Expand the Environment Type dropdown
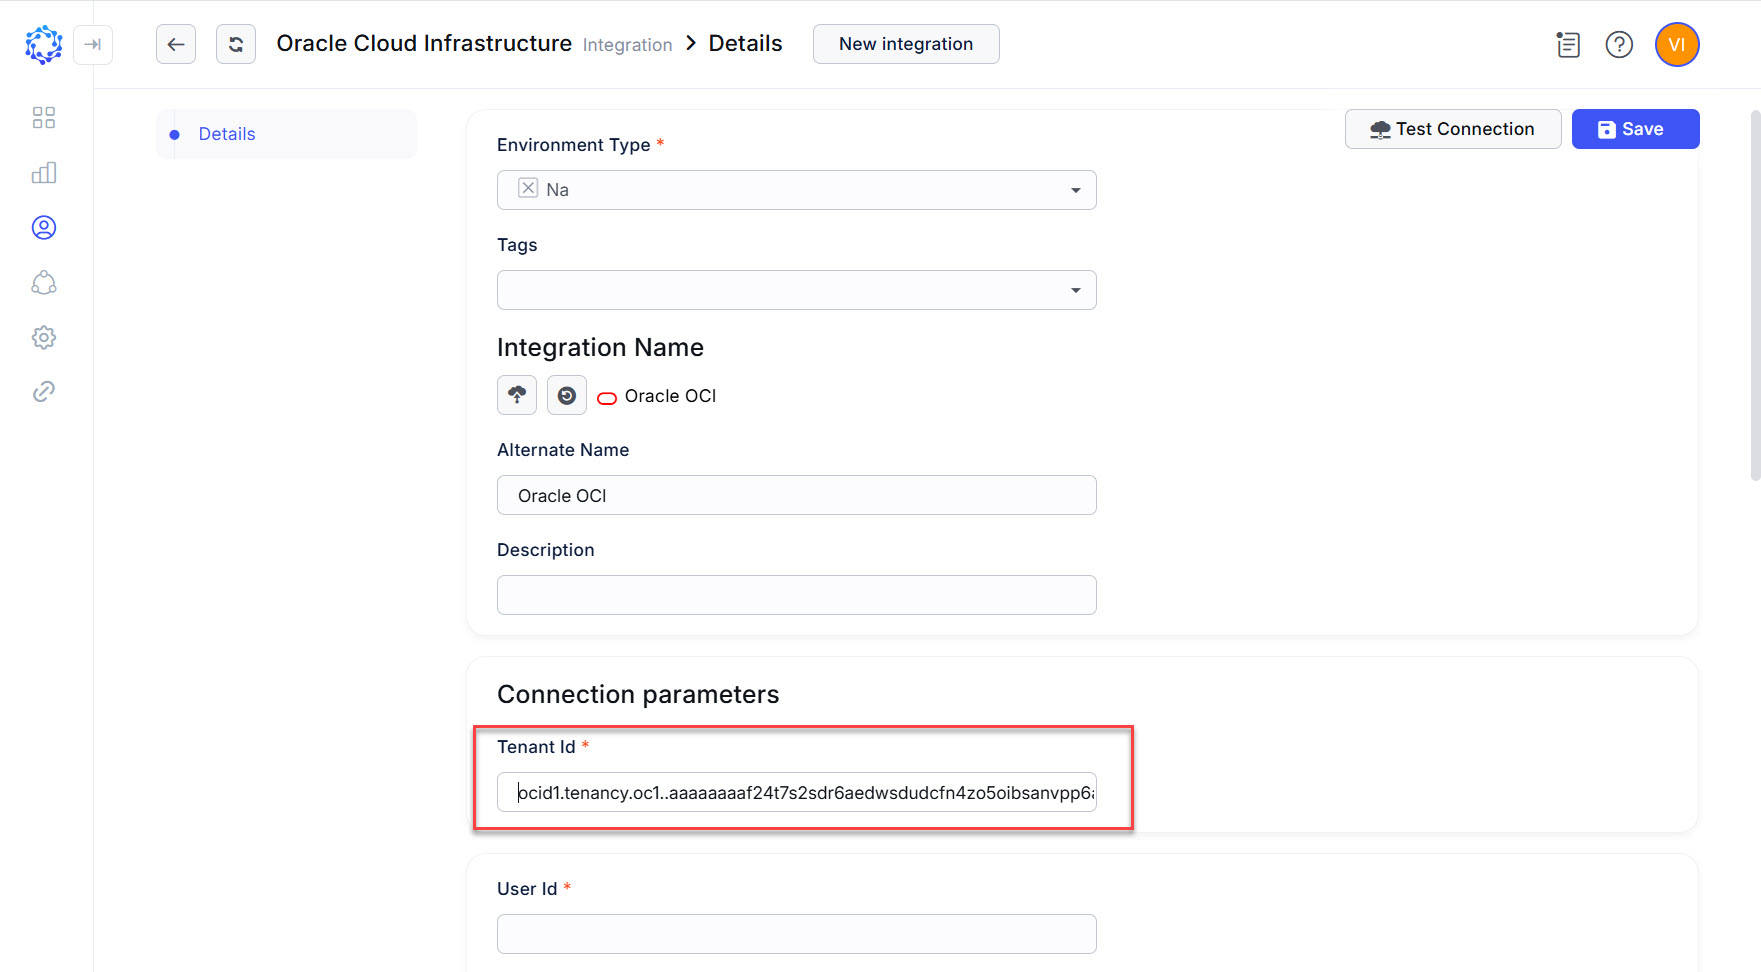The height and width of the screenshot is (972, 1761). [x=1076, y=190]
